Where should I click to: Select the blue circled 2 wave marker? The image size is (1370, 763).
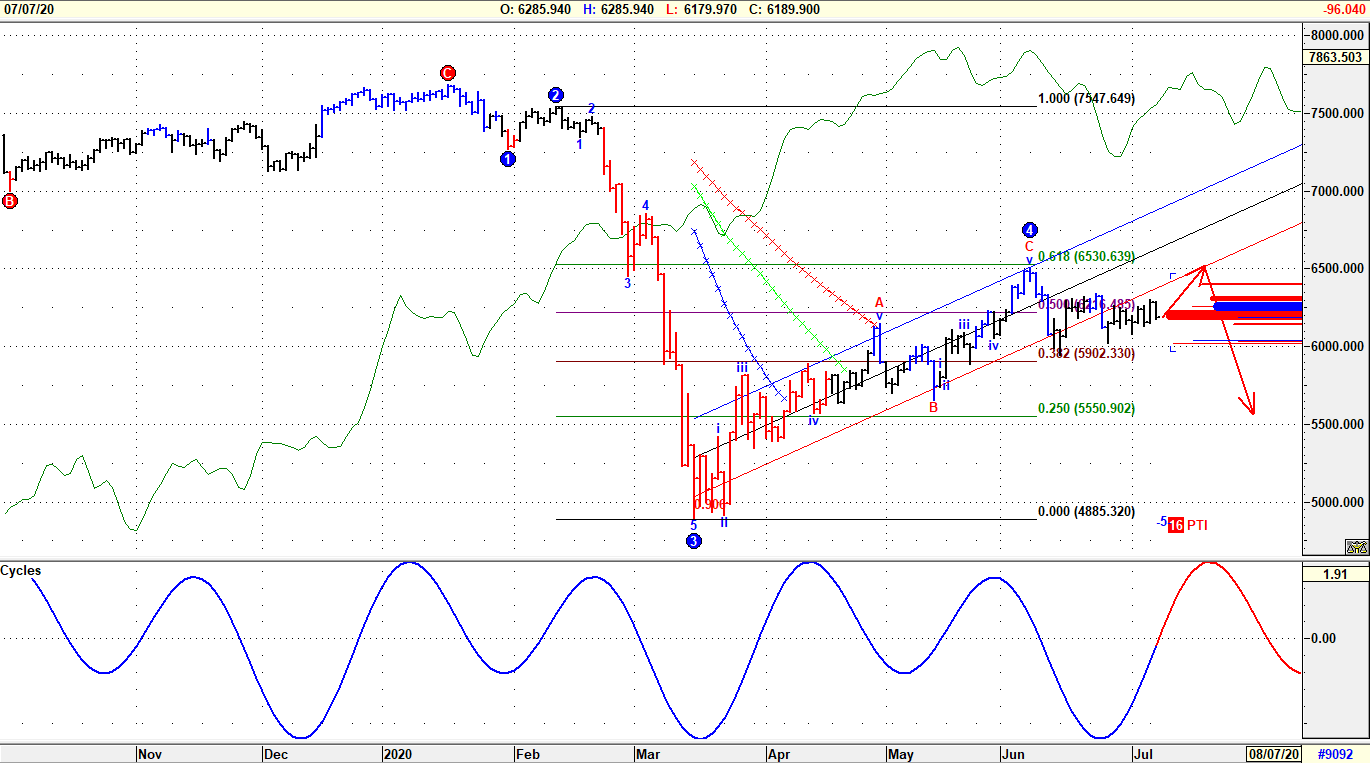(556, 95)
